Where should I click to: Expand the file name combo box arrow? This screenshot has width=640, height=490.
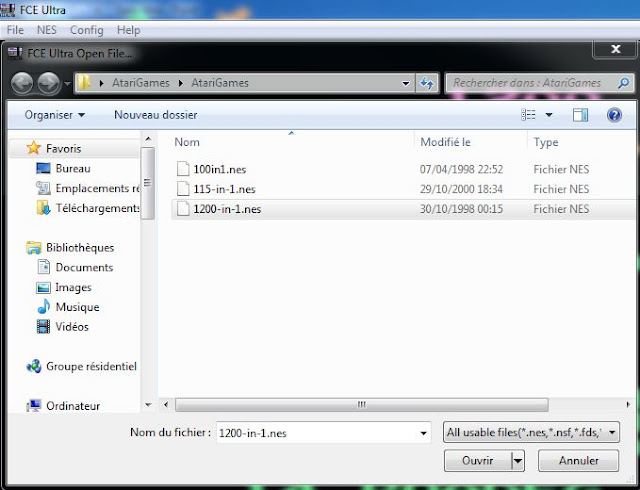(x=423, y=433)
